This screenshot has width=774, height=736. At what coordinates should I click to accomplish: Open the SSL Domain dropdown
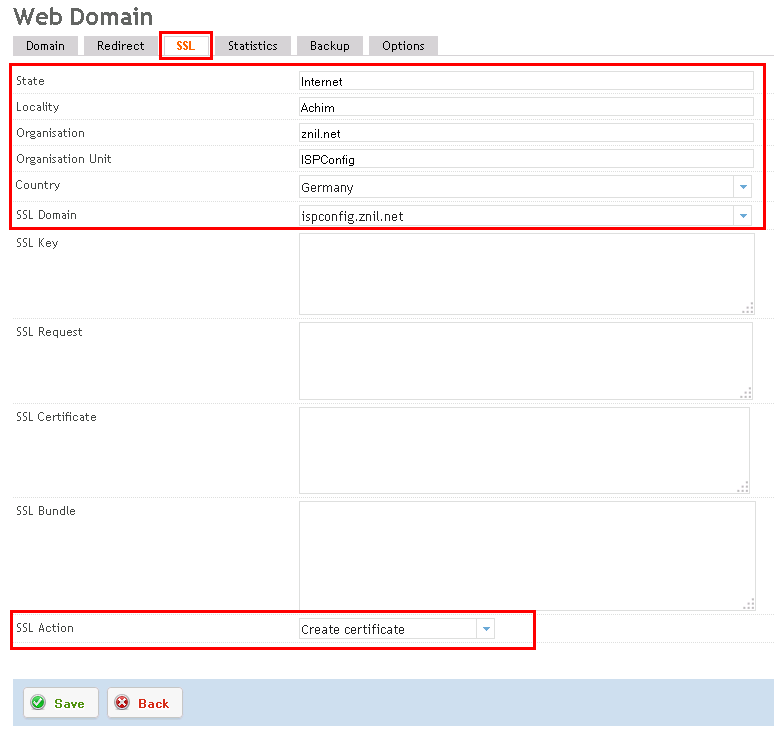click(x=742, y=215)
